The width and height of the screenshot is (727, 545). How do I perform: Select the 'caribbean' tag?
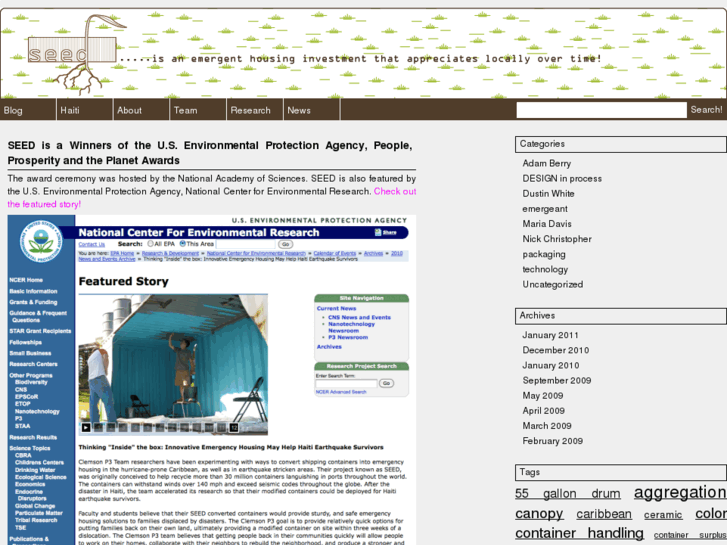tap(604, 514)
